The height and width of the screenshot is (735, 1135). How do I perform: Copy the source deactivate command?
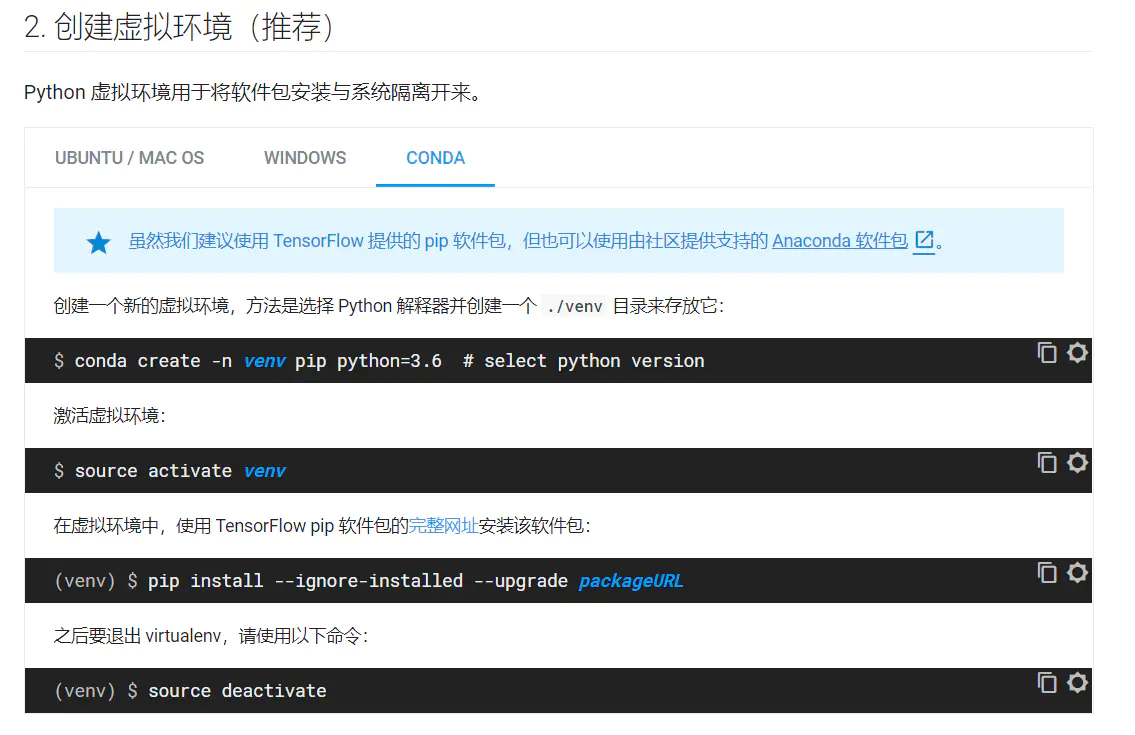click(x=1047, y=683)
